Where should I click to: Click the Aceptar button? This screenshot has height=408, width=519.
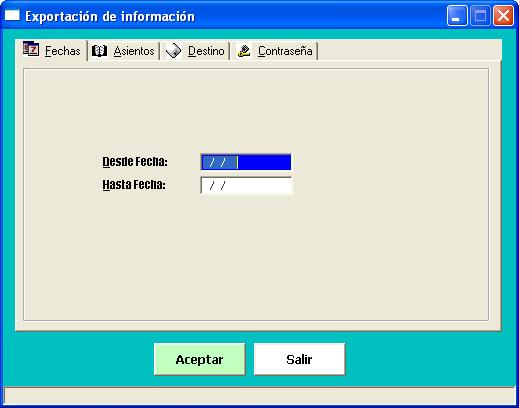(199, 359)
